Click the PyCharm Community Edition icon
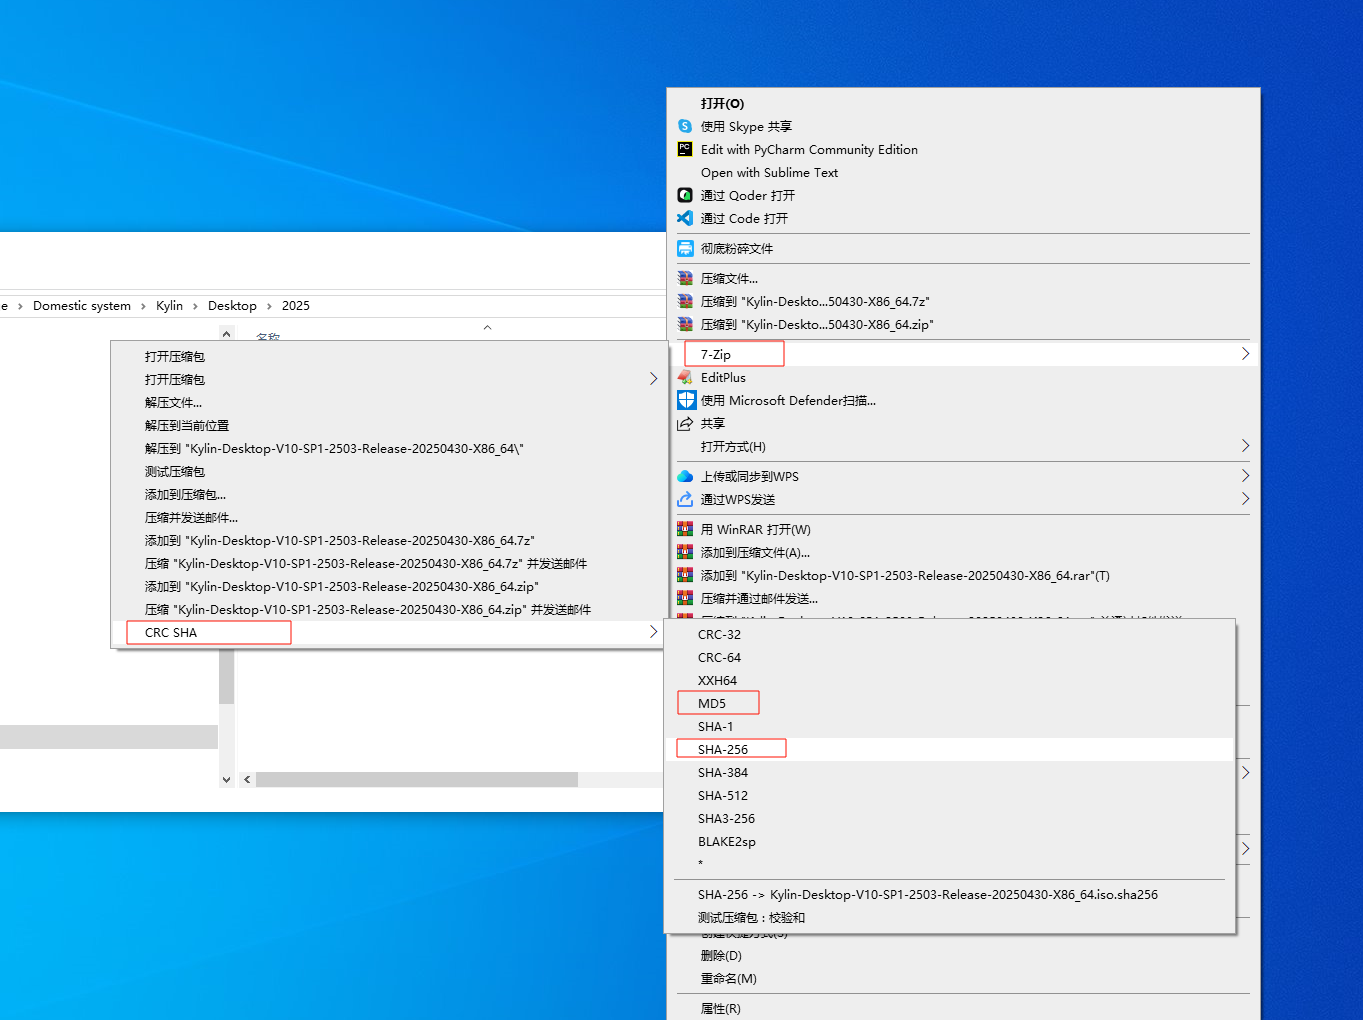This screenshot has height=1020, width=1363. 685,149
